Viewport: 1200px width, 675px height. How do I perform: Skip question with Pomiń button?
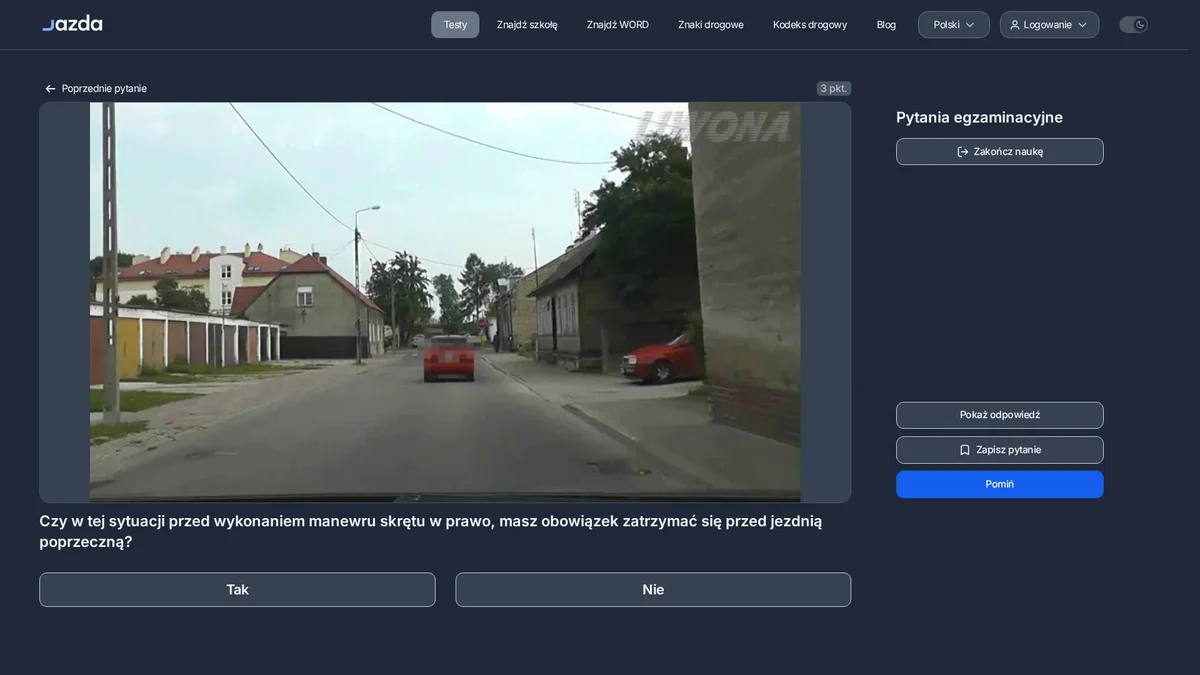coord(1000,484)
